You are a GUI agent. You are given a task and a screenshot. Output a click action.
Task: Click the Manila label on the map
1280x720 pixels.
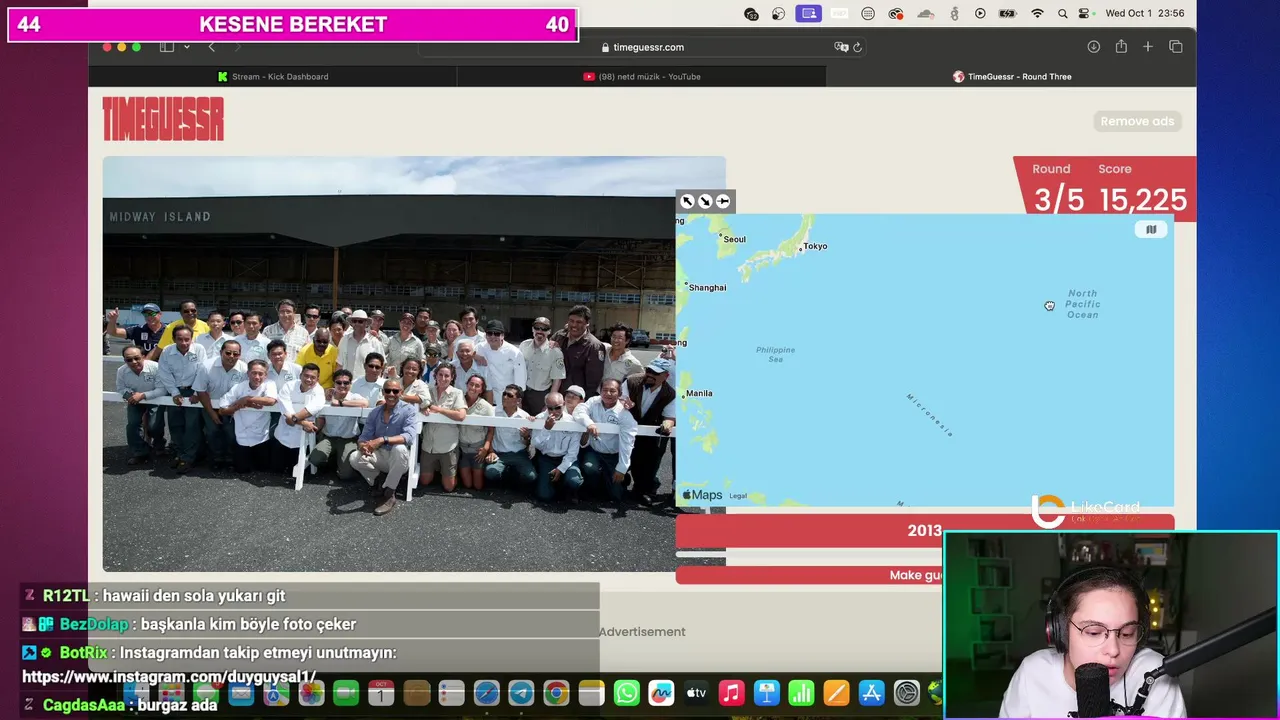699,393
